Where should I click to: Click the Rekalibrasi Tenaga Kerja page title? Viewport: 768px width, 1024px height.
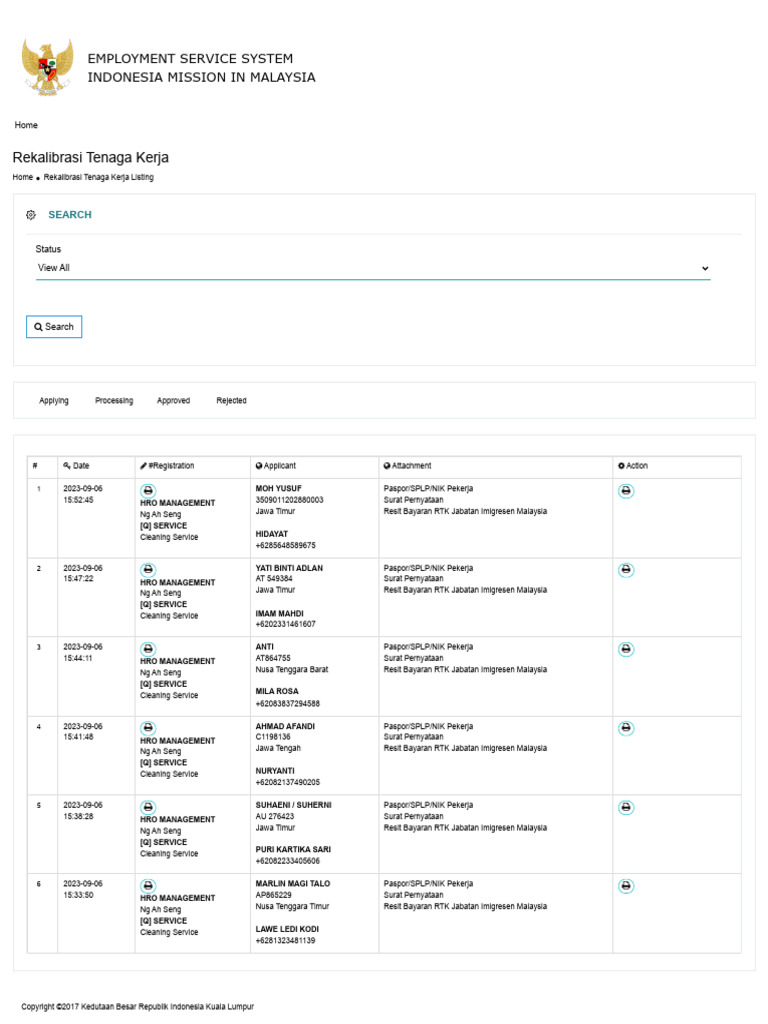[91, 157]
